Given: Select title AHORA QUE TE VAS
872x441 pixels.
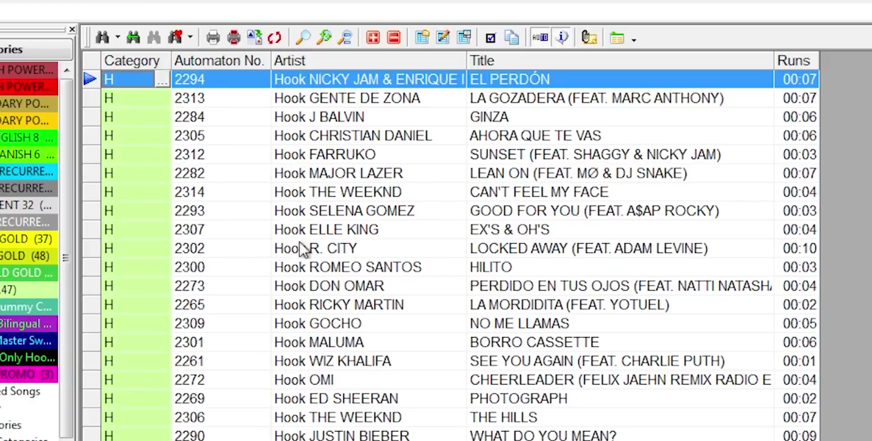Looking at the screenshot, I should 535,136.
